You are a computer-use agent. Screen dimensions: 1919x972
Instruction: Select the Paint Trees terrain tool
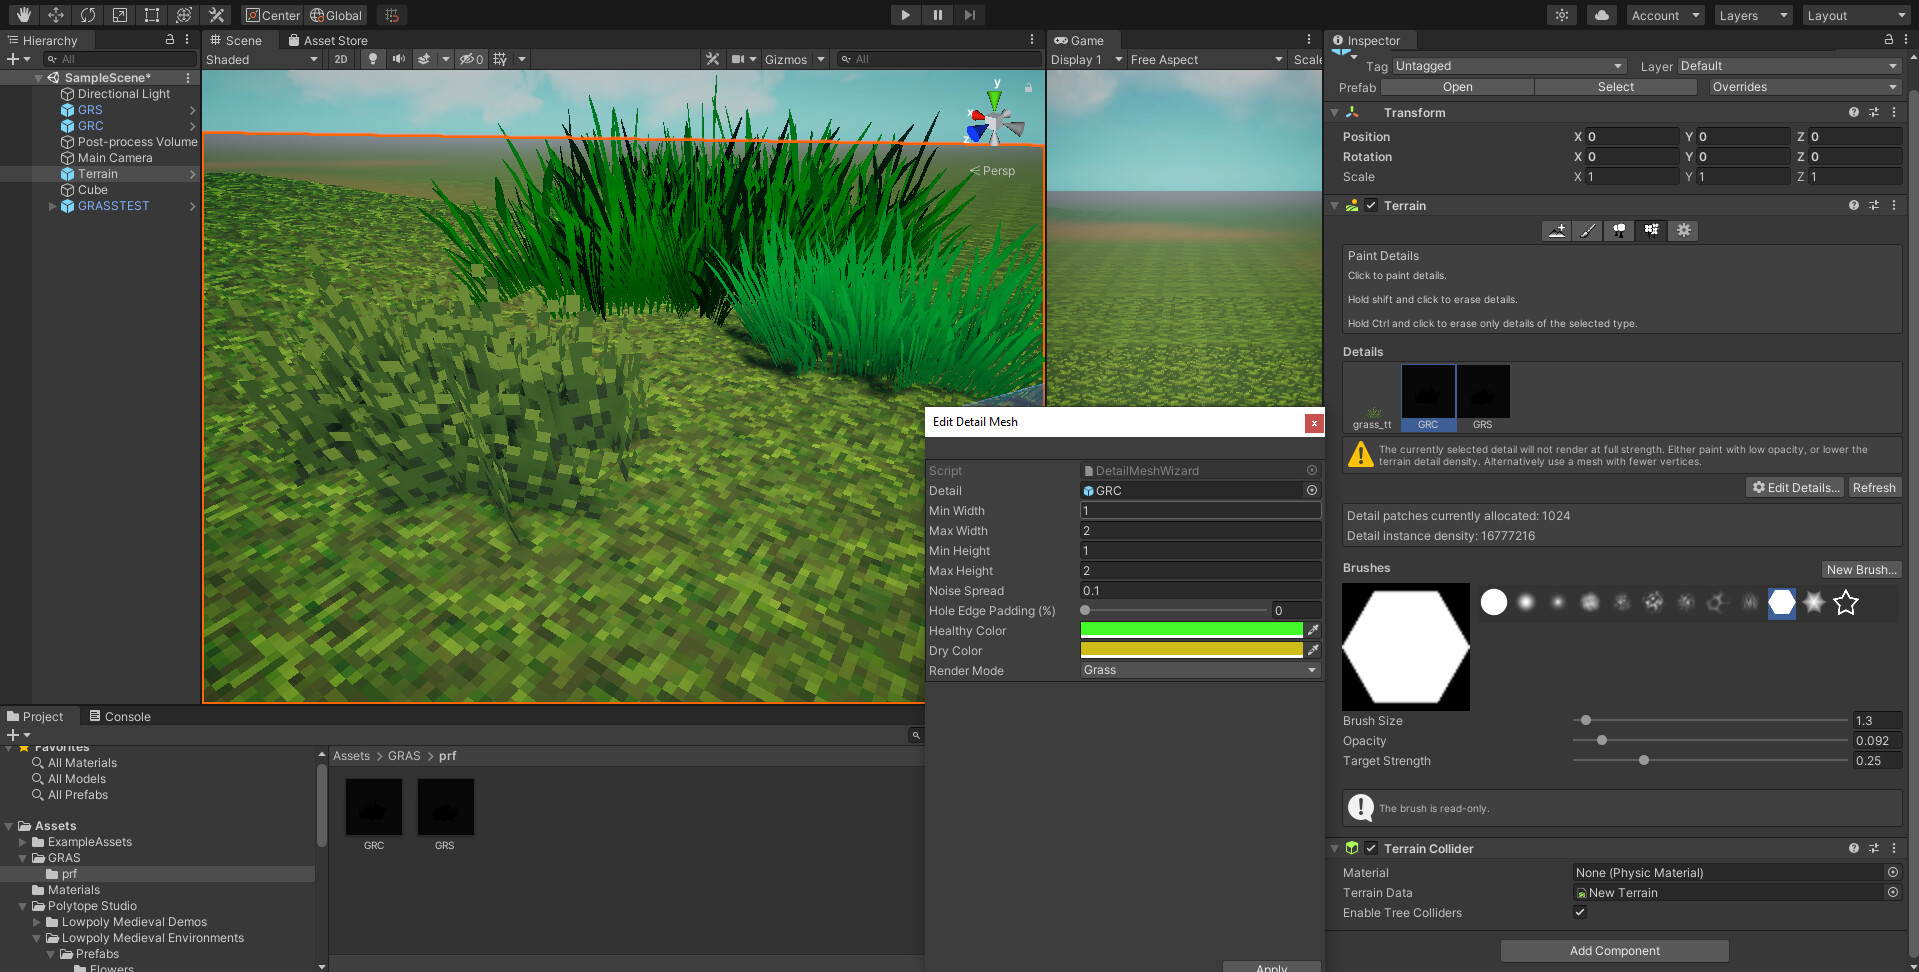click(x=1619, y=230)
